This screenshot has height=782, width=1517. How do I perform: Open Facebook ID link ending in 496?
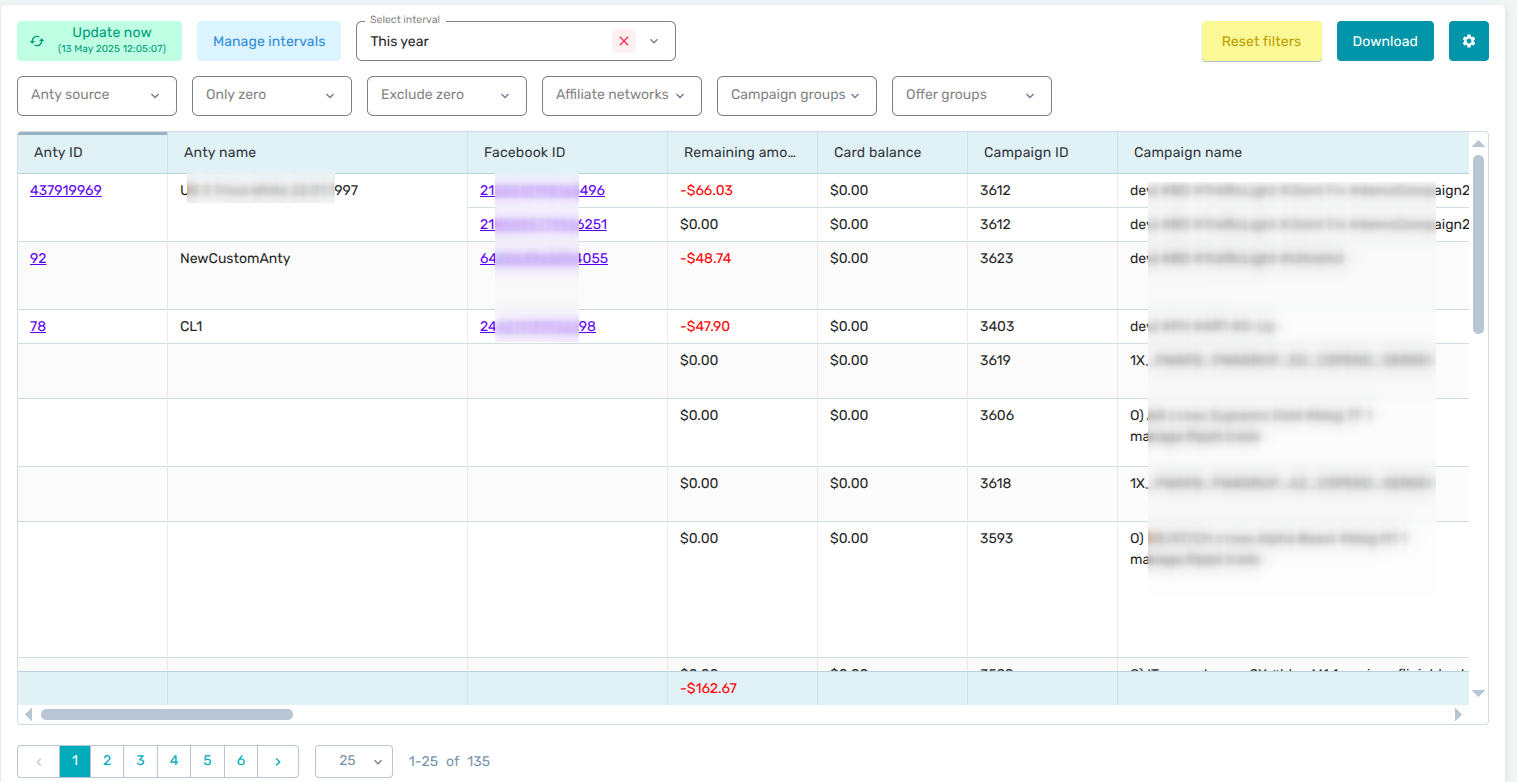tap(542, 190)
